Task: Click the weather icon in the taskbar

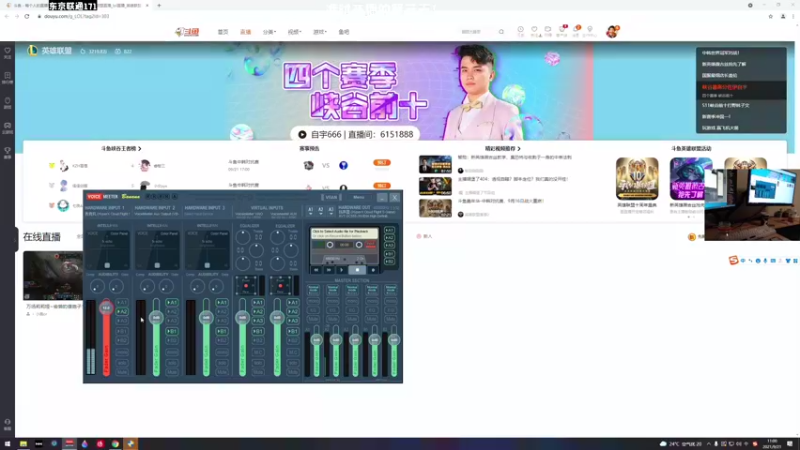Action: point(663,444)
